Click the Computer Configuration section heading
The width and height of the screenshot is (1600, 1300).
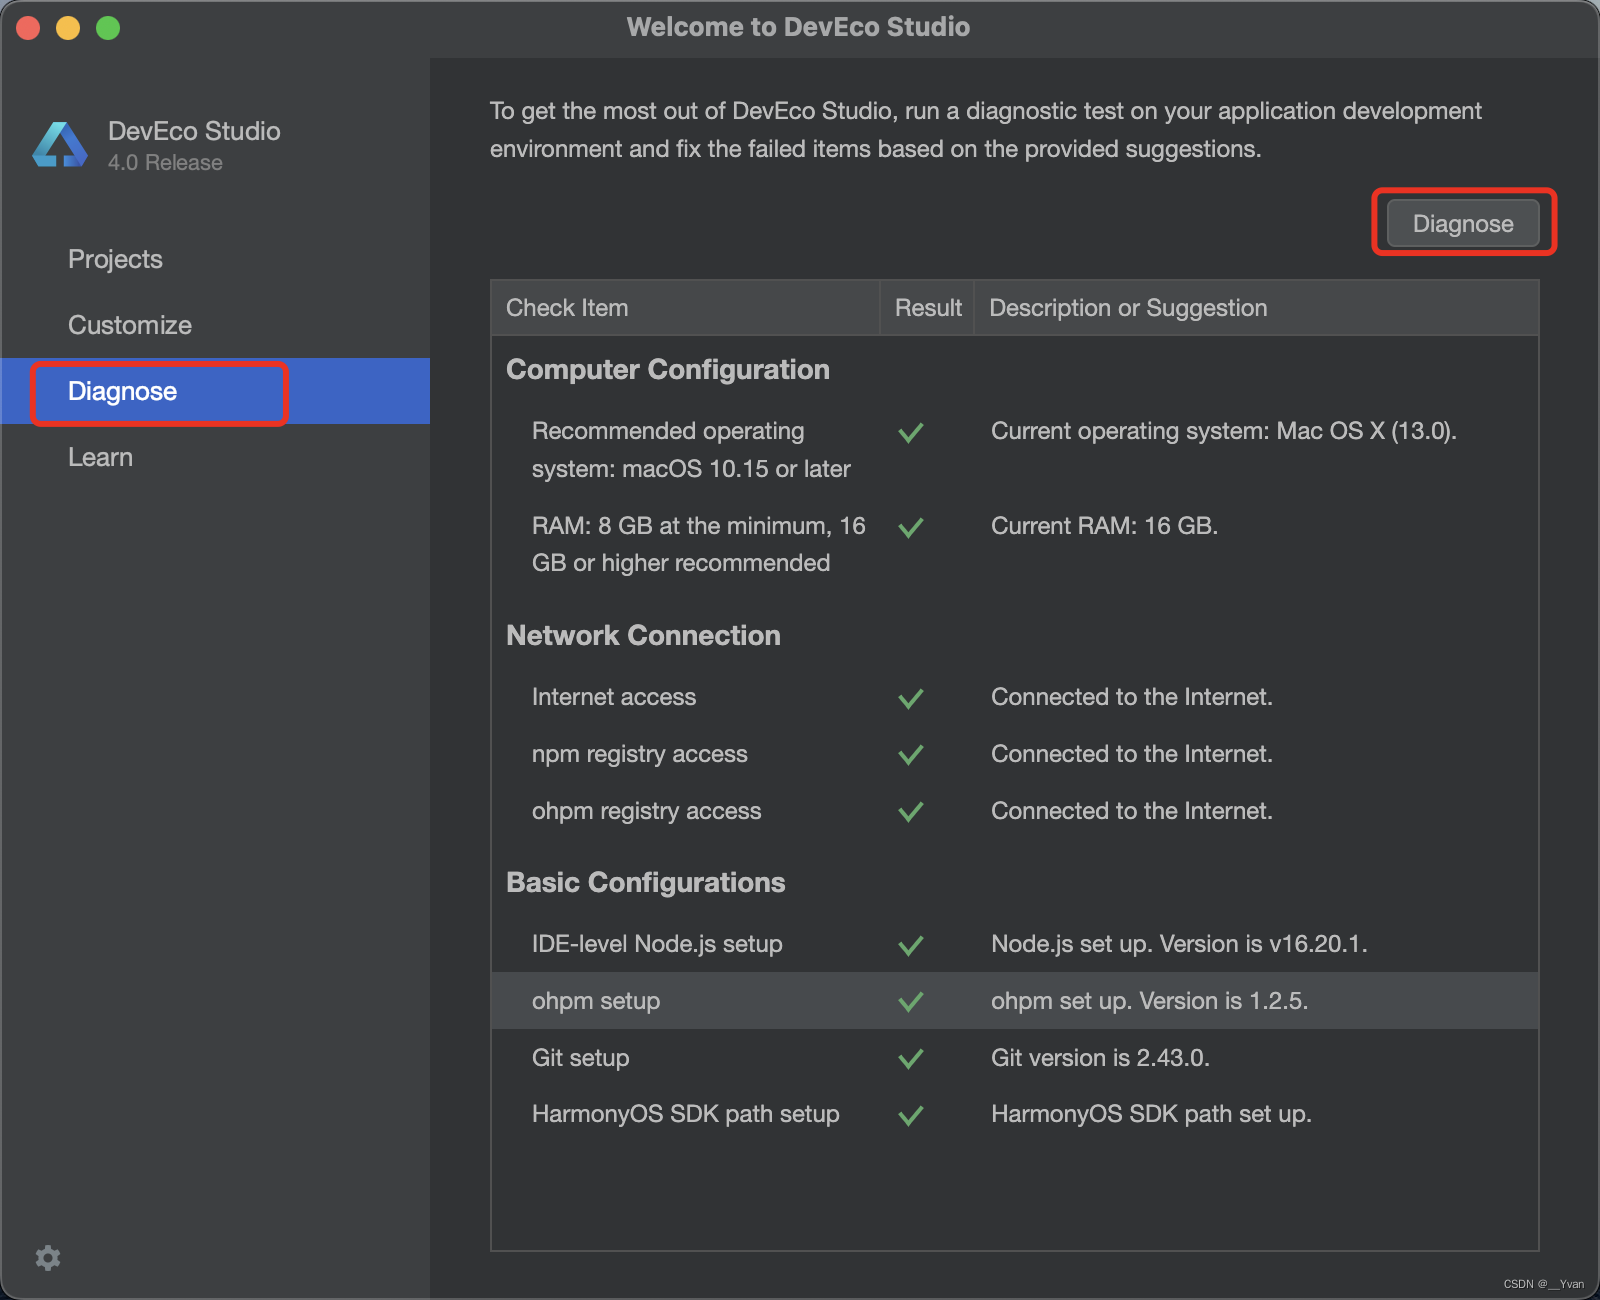pos(668,369)
